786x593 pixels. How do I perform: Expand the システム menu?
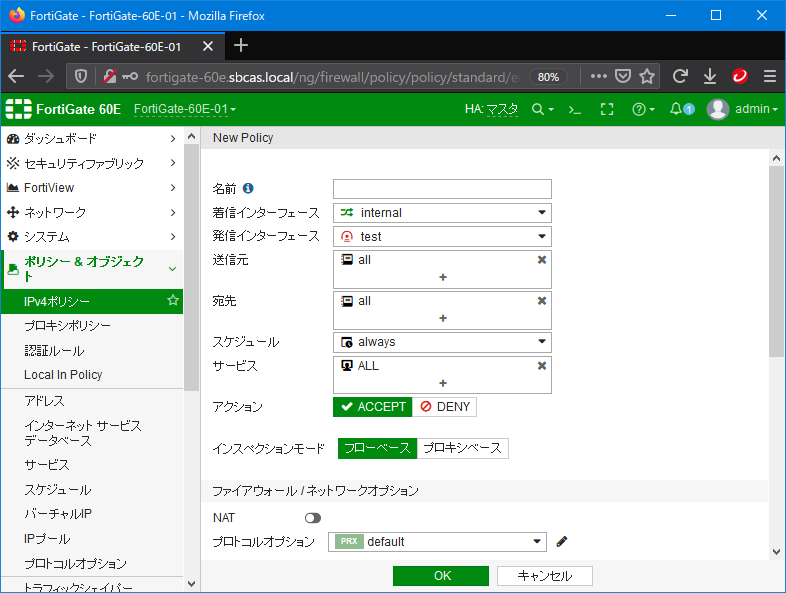click(92, 237)
